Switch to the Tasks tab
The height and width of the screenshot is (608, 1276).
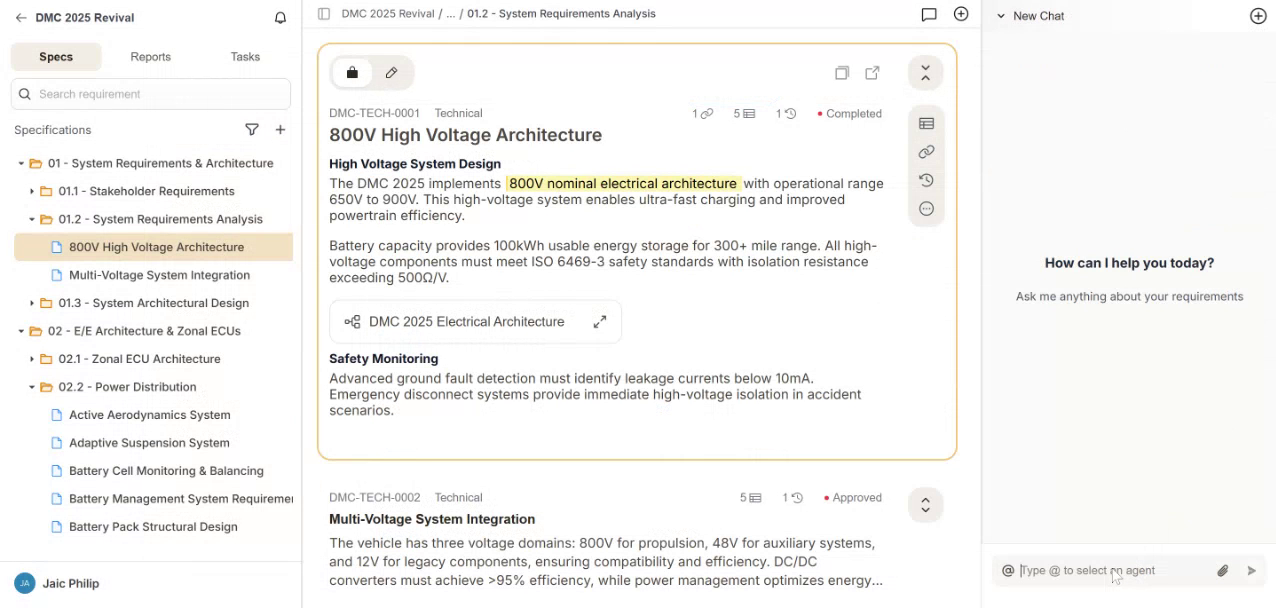(x=245, y=57)
